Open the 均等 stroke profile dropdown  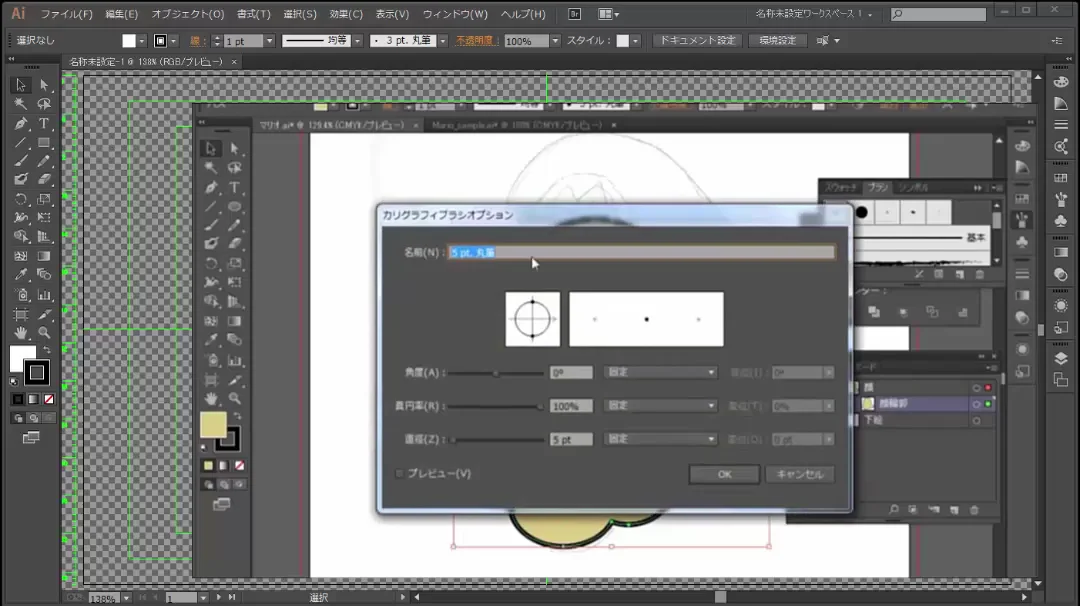coord(357,41)
